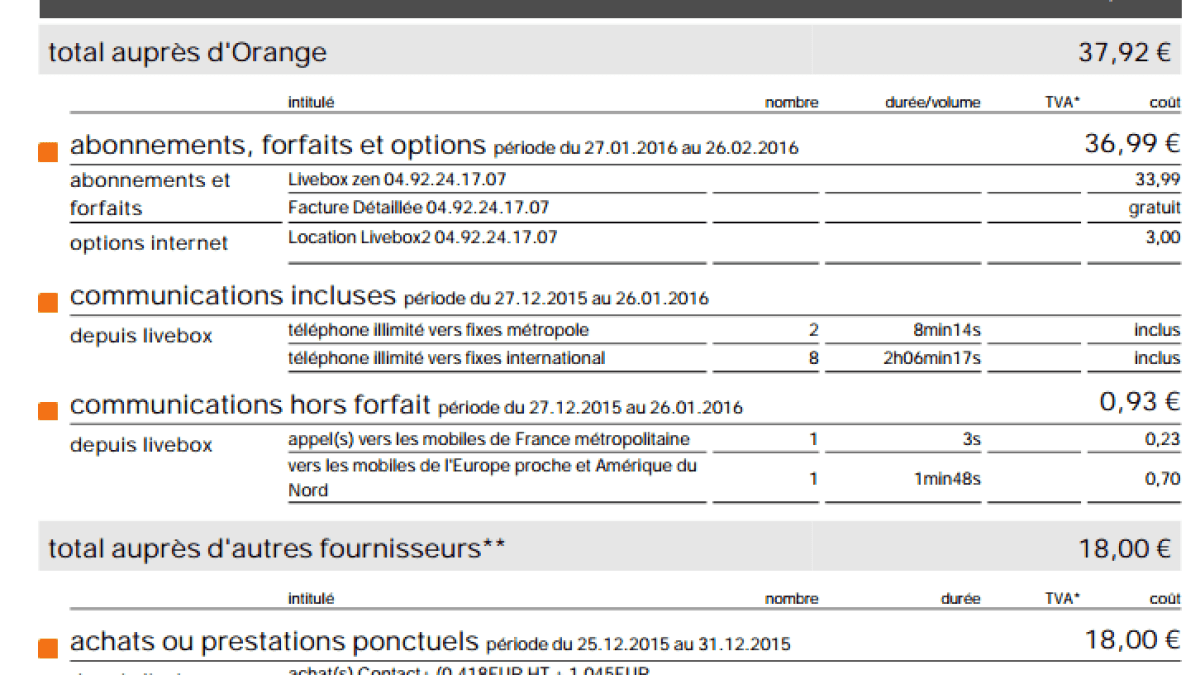This screenshot has width=1200, height=675.
Task: Click the 37,92 € total amount
Action: pyautogui.click(x=1124, y=53)
